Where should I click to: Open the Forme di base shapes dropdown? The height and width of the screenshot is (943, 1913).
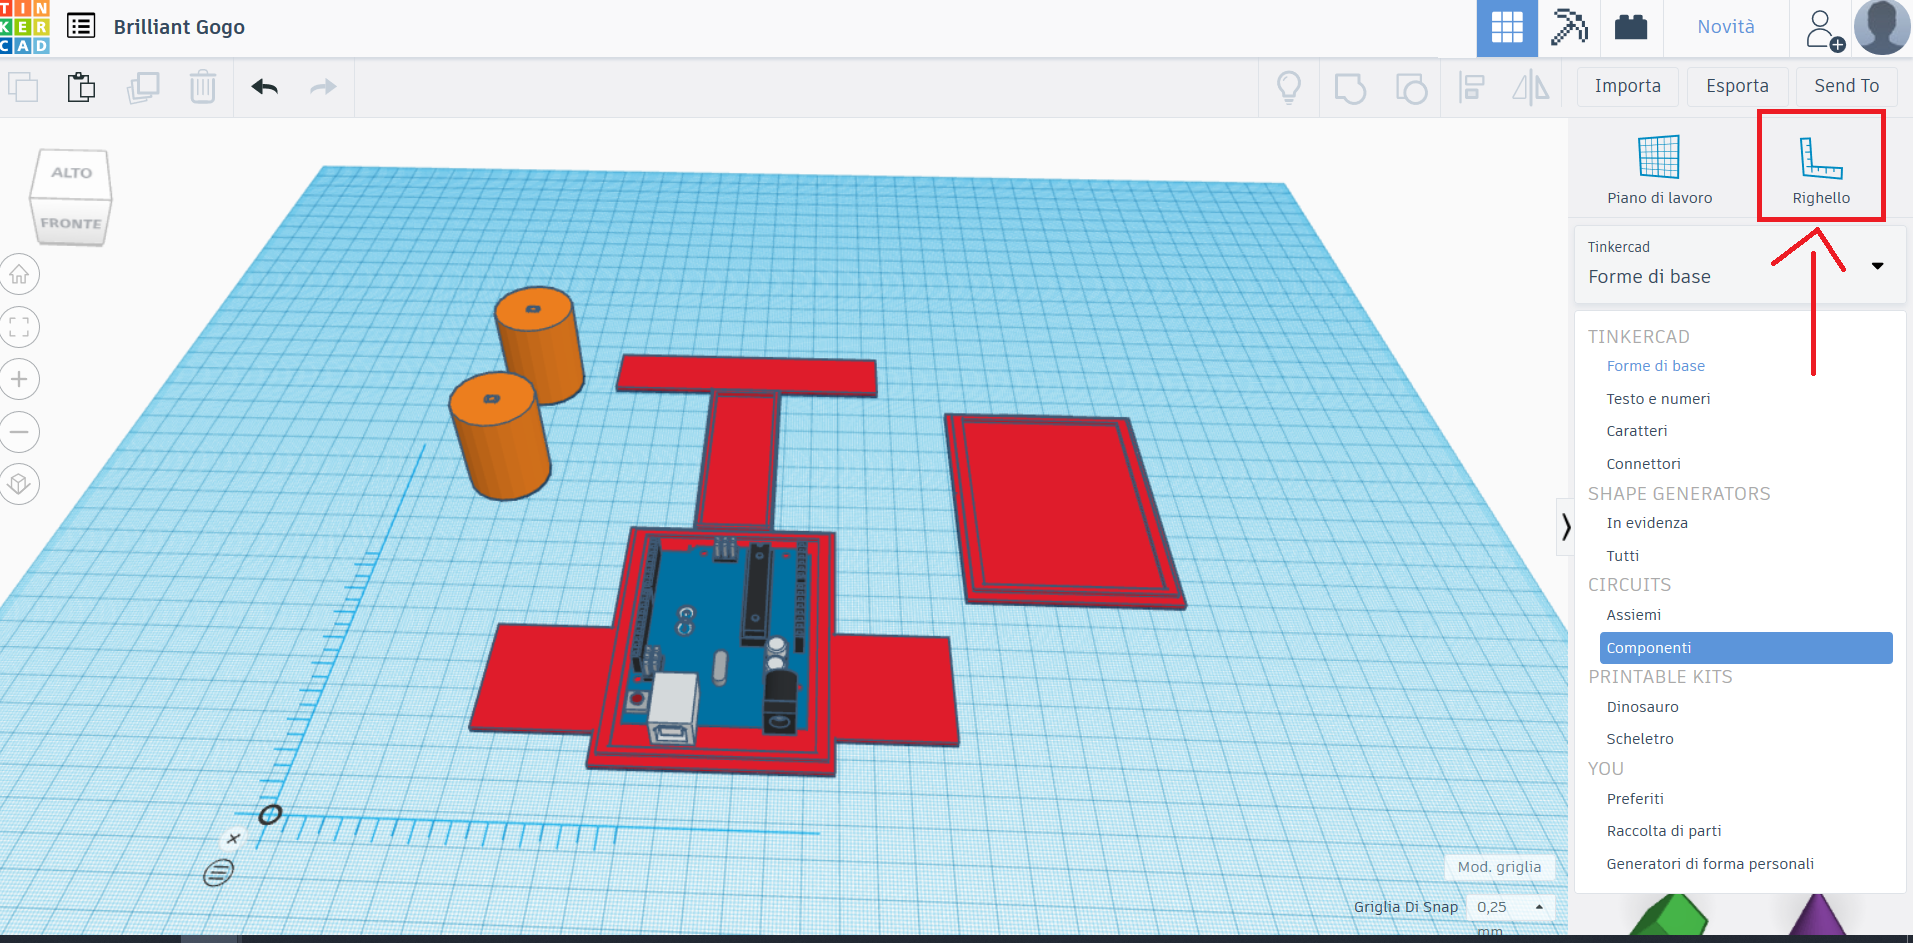tap(1740, 265)
